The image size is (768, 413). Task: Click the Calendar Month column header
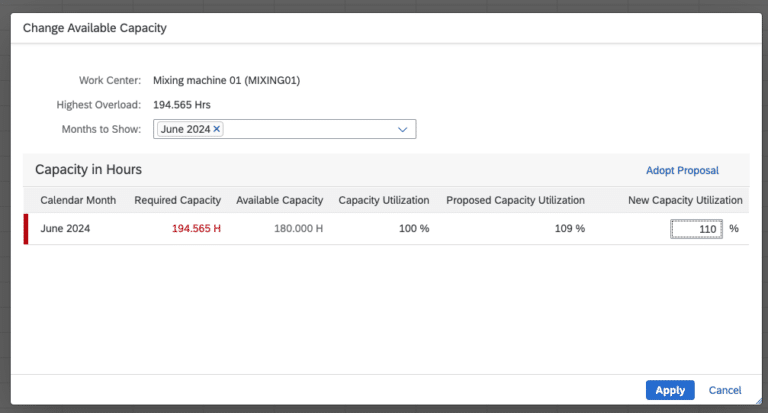click(x=79, y=200)
